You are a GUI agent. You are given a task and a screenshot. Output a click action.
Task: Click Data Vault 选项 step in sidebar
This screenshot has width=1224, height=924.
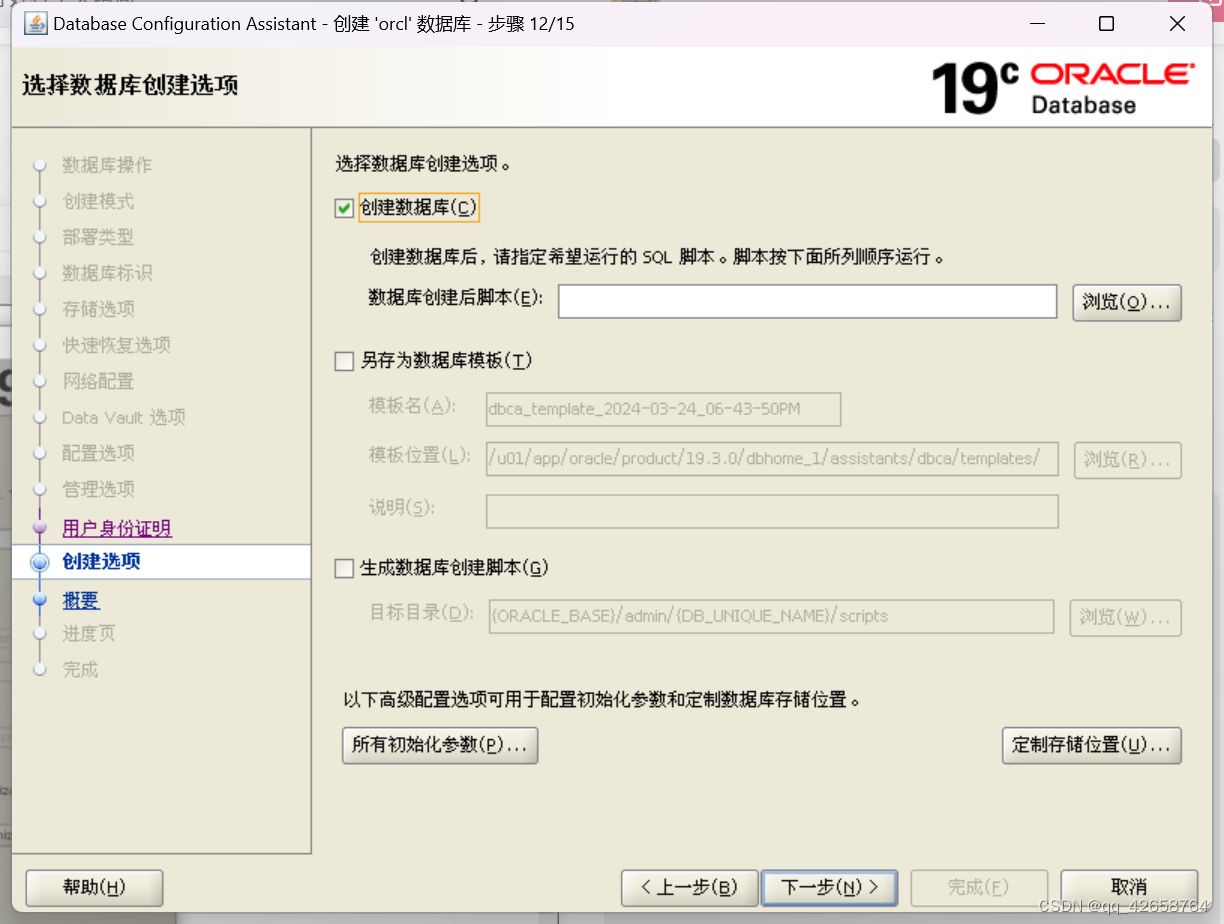(124, 417)
